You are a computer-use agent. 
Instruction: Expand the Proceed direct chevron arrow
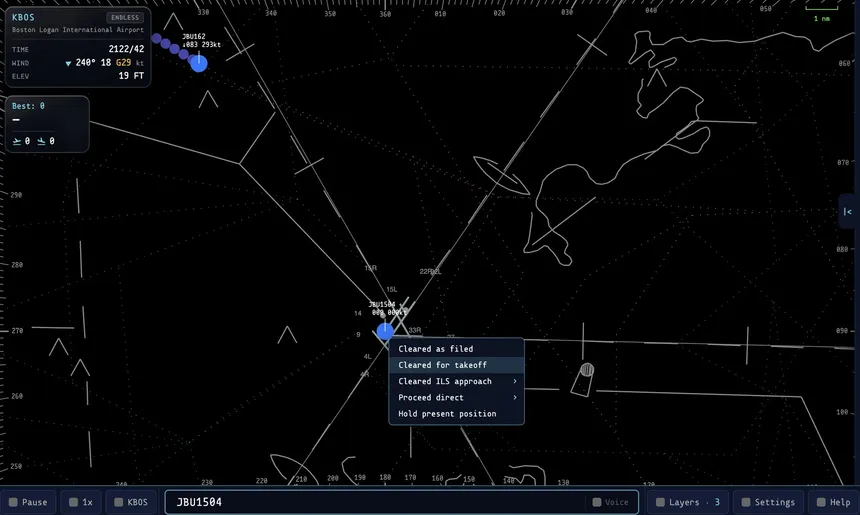(x=514, y=398)
